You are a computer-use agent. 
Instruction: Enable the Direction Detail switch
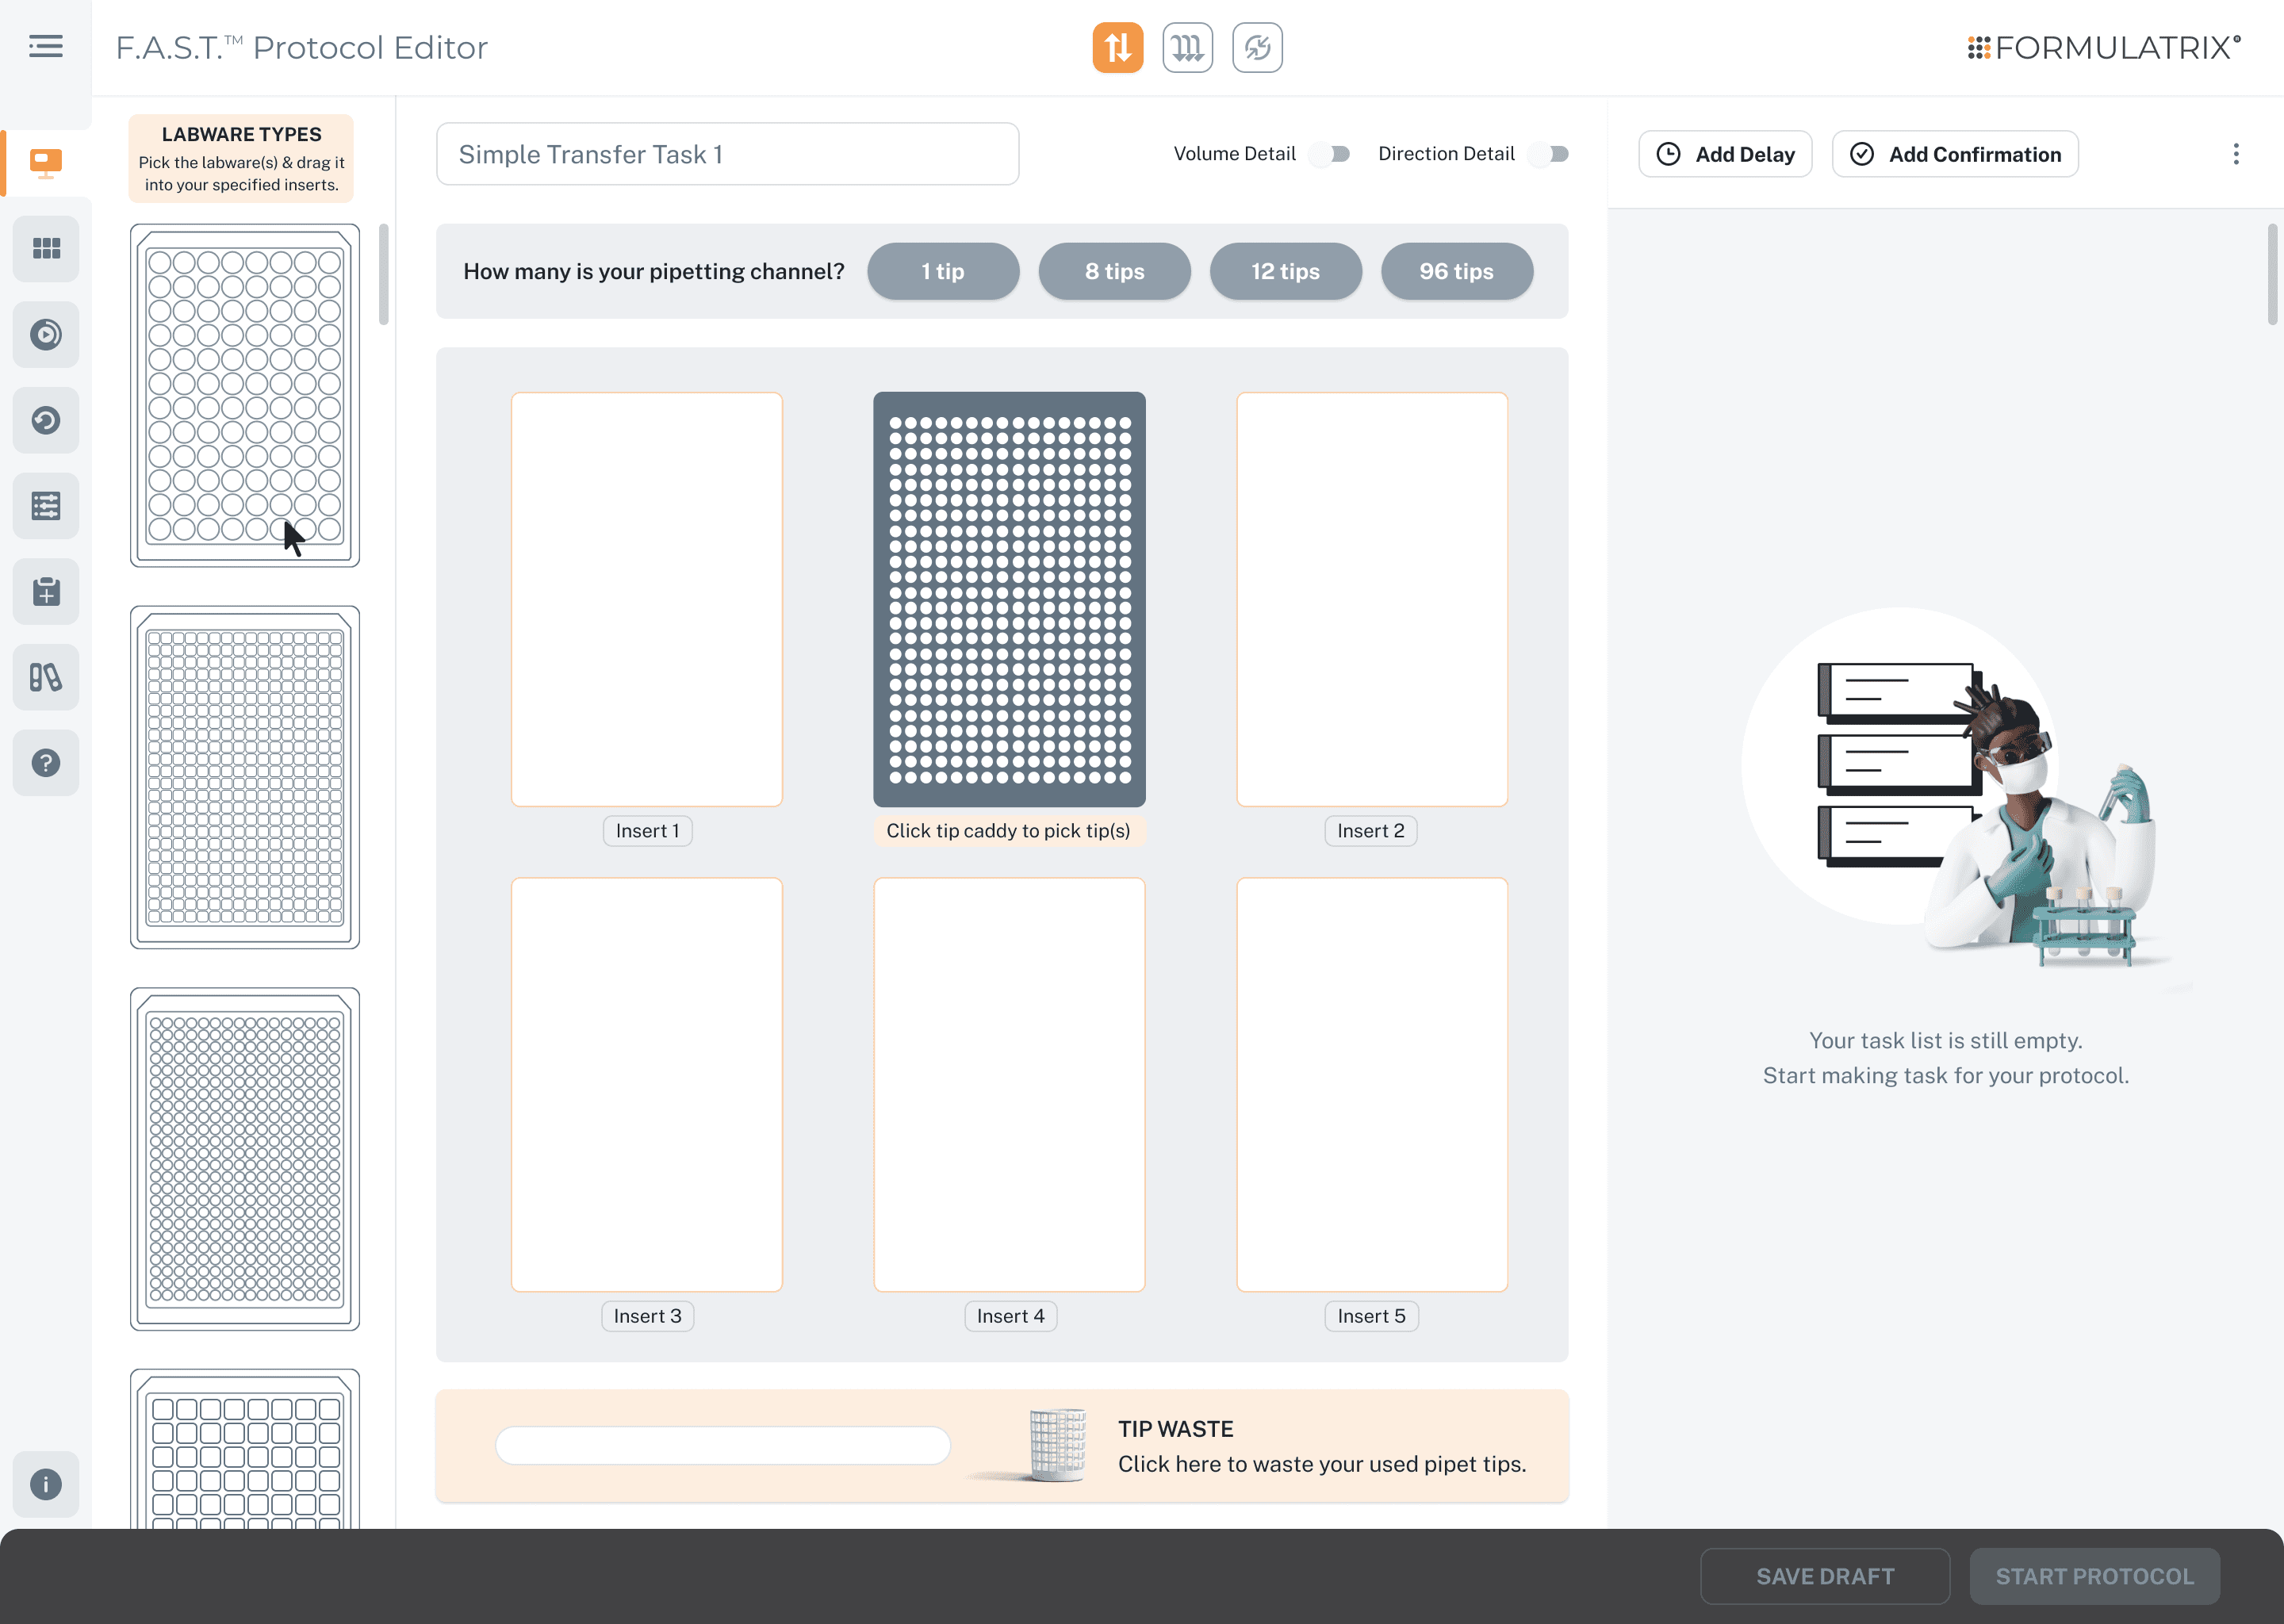pyautogui.click(x=1549, y=154)
